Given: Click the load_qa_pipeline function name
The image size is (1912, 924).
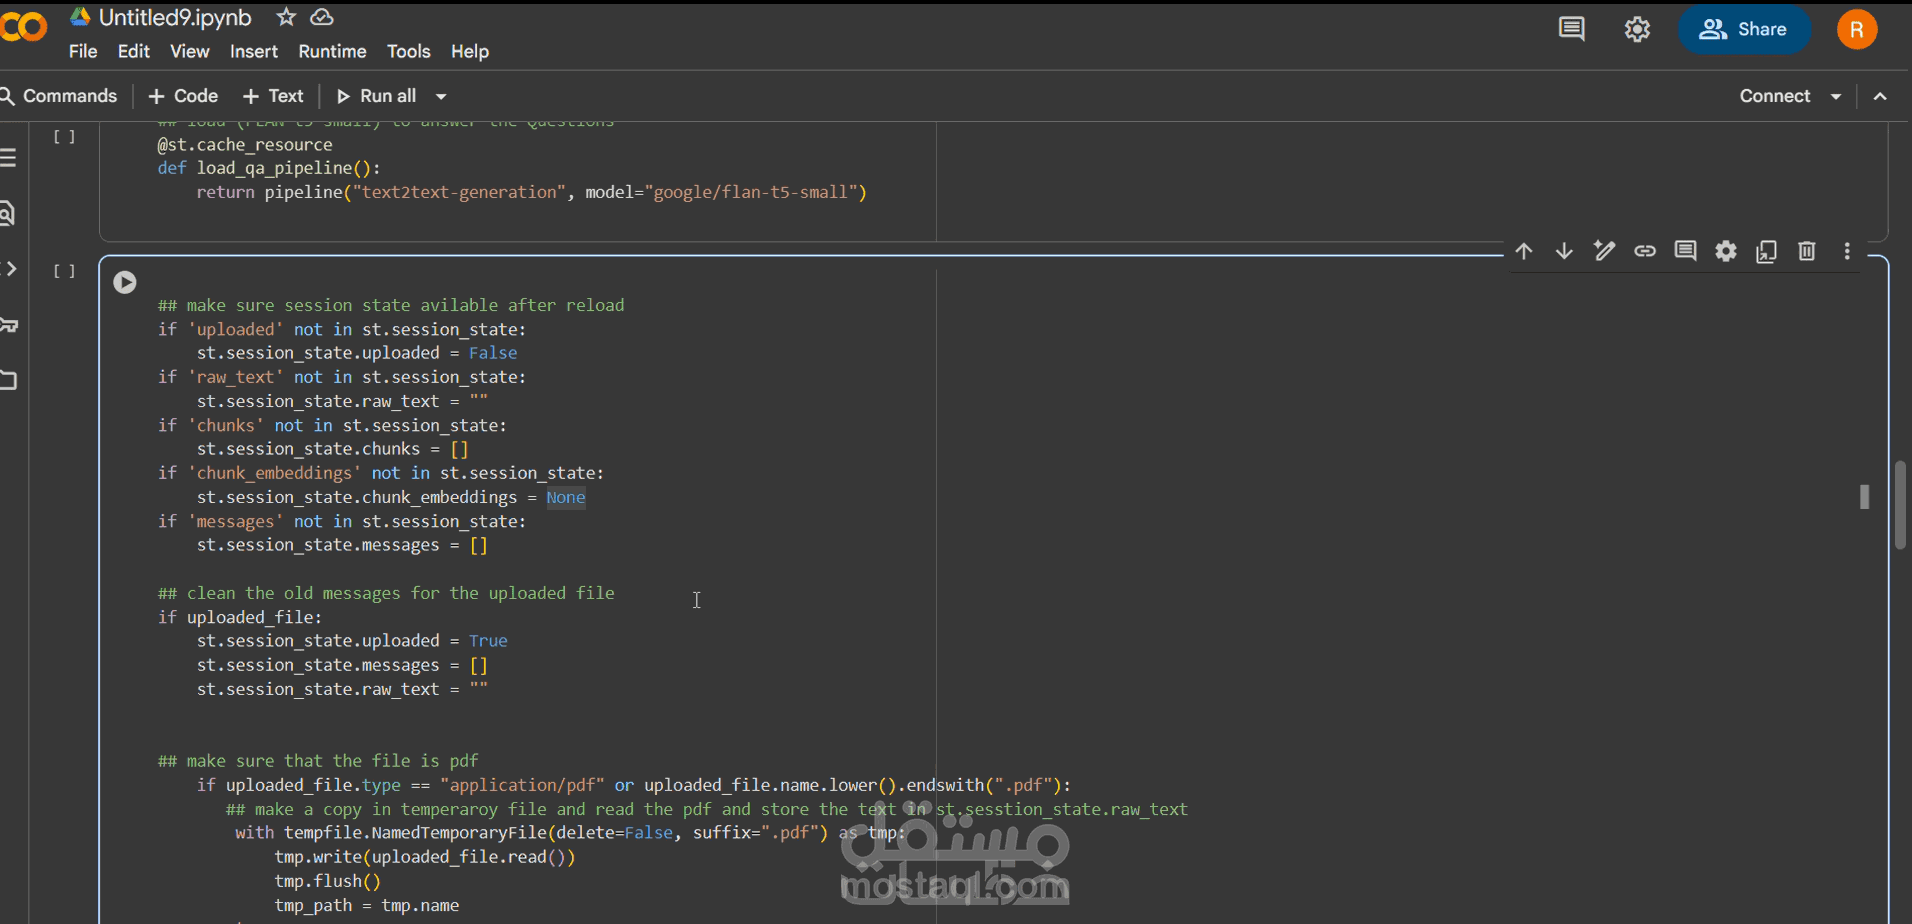Looking at the screenshot, I should [x=274, y=168].
